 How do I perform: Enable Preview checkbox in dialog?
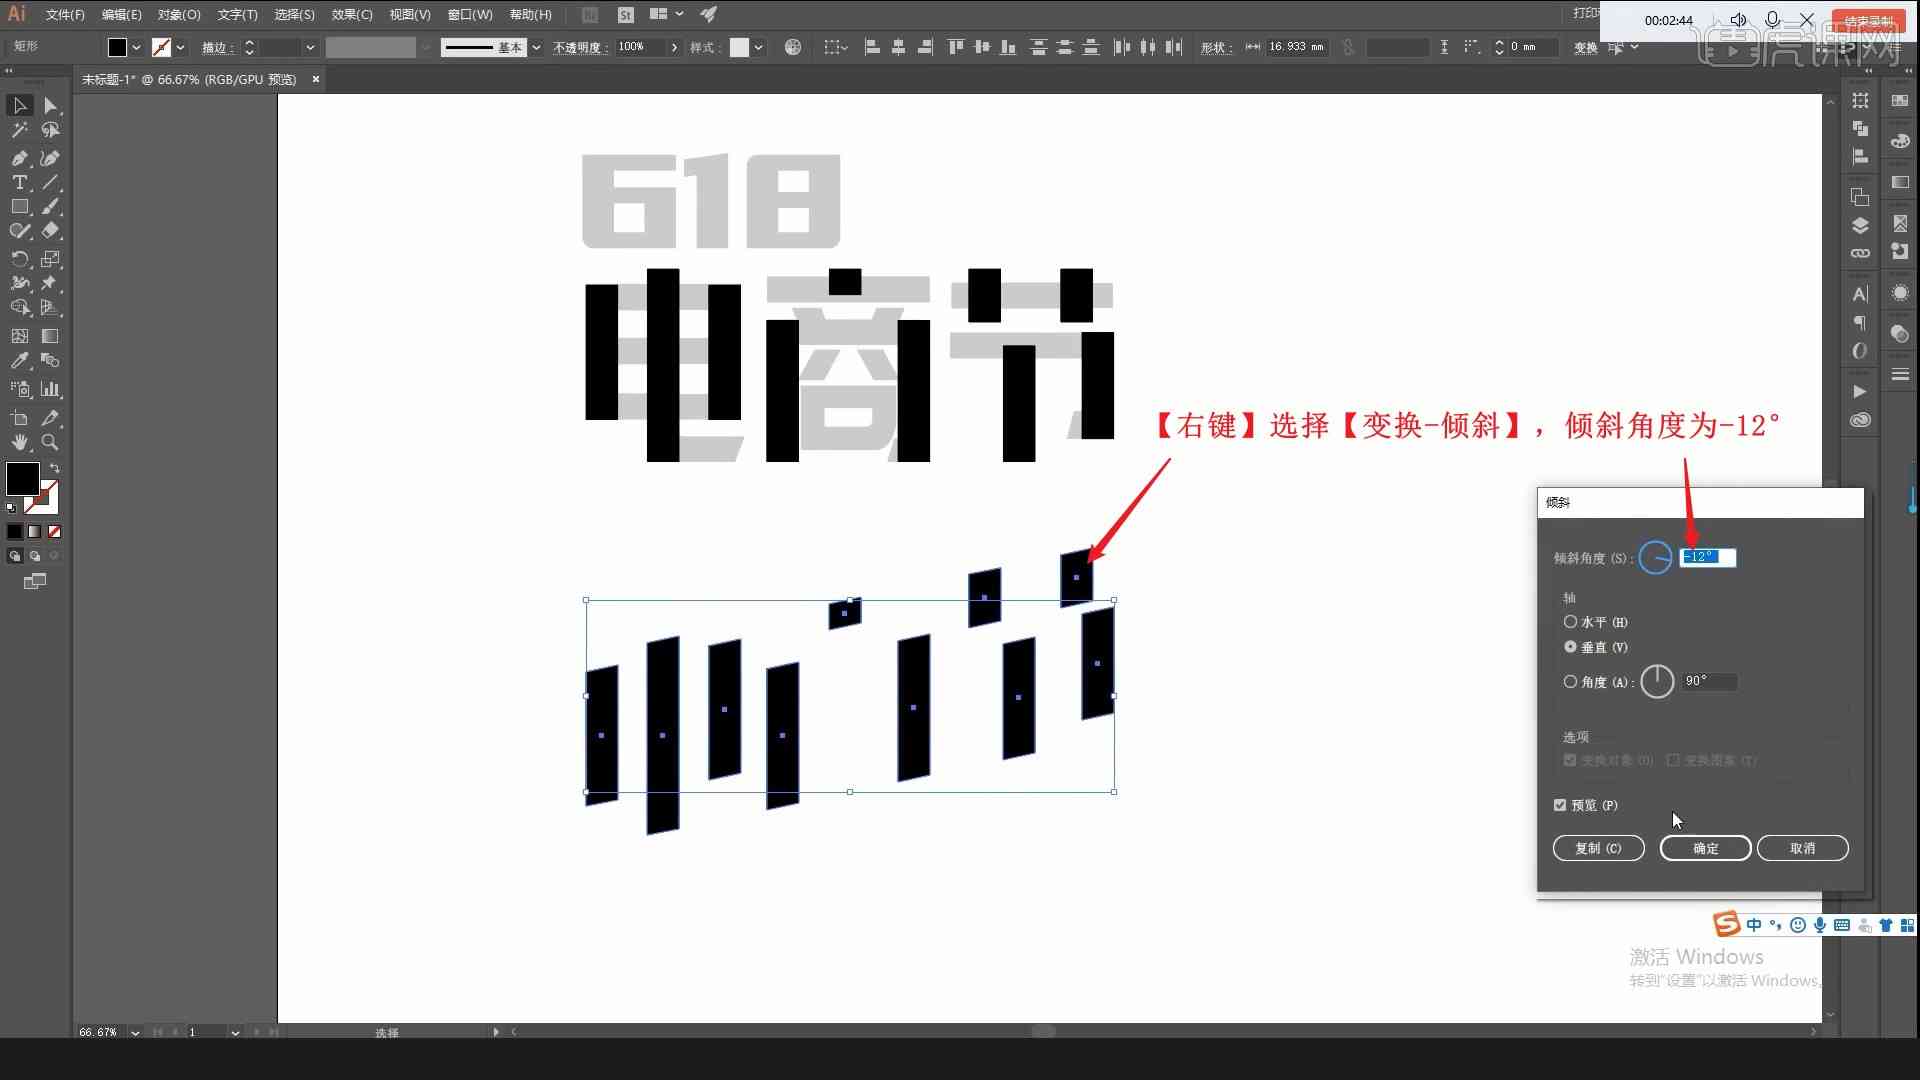(1563, 804)
